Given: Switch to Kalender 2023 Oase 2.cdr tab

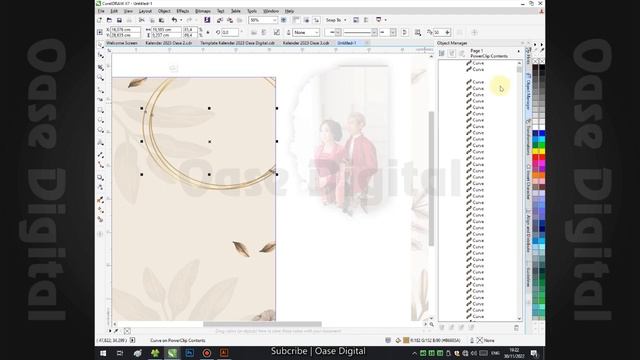Looking at the screenshot, I should pyautogui.click(x=169, y=43).
